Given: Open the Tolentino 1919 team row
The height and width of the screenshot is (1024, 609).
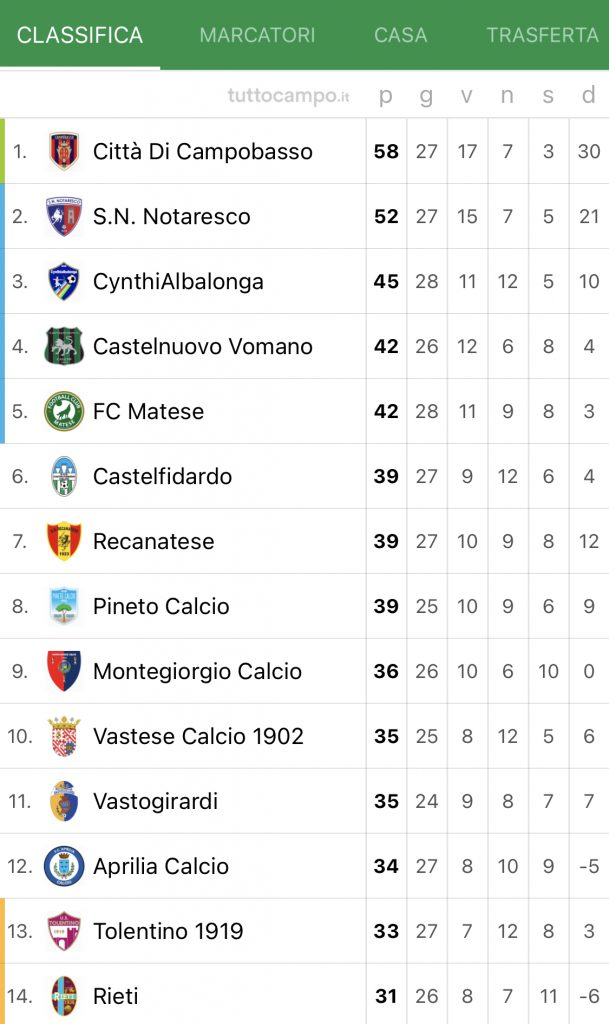Looking at the screenshot, I should pyautogui.click(x=304, y=931).
